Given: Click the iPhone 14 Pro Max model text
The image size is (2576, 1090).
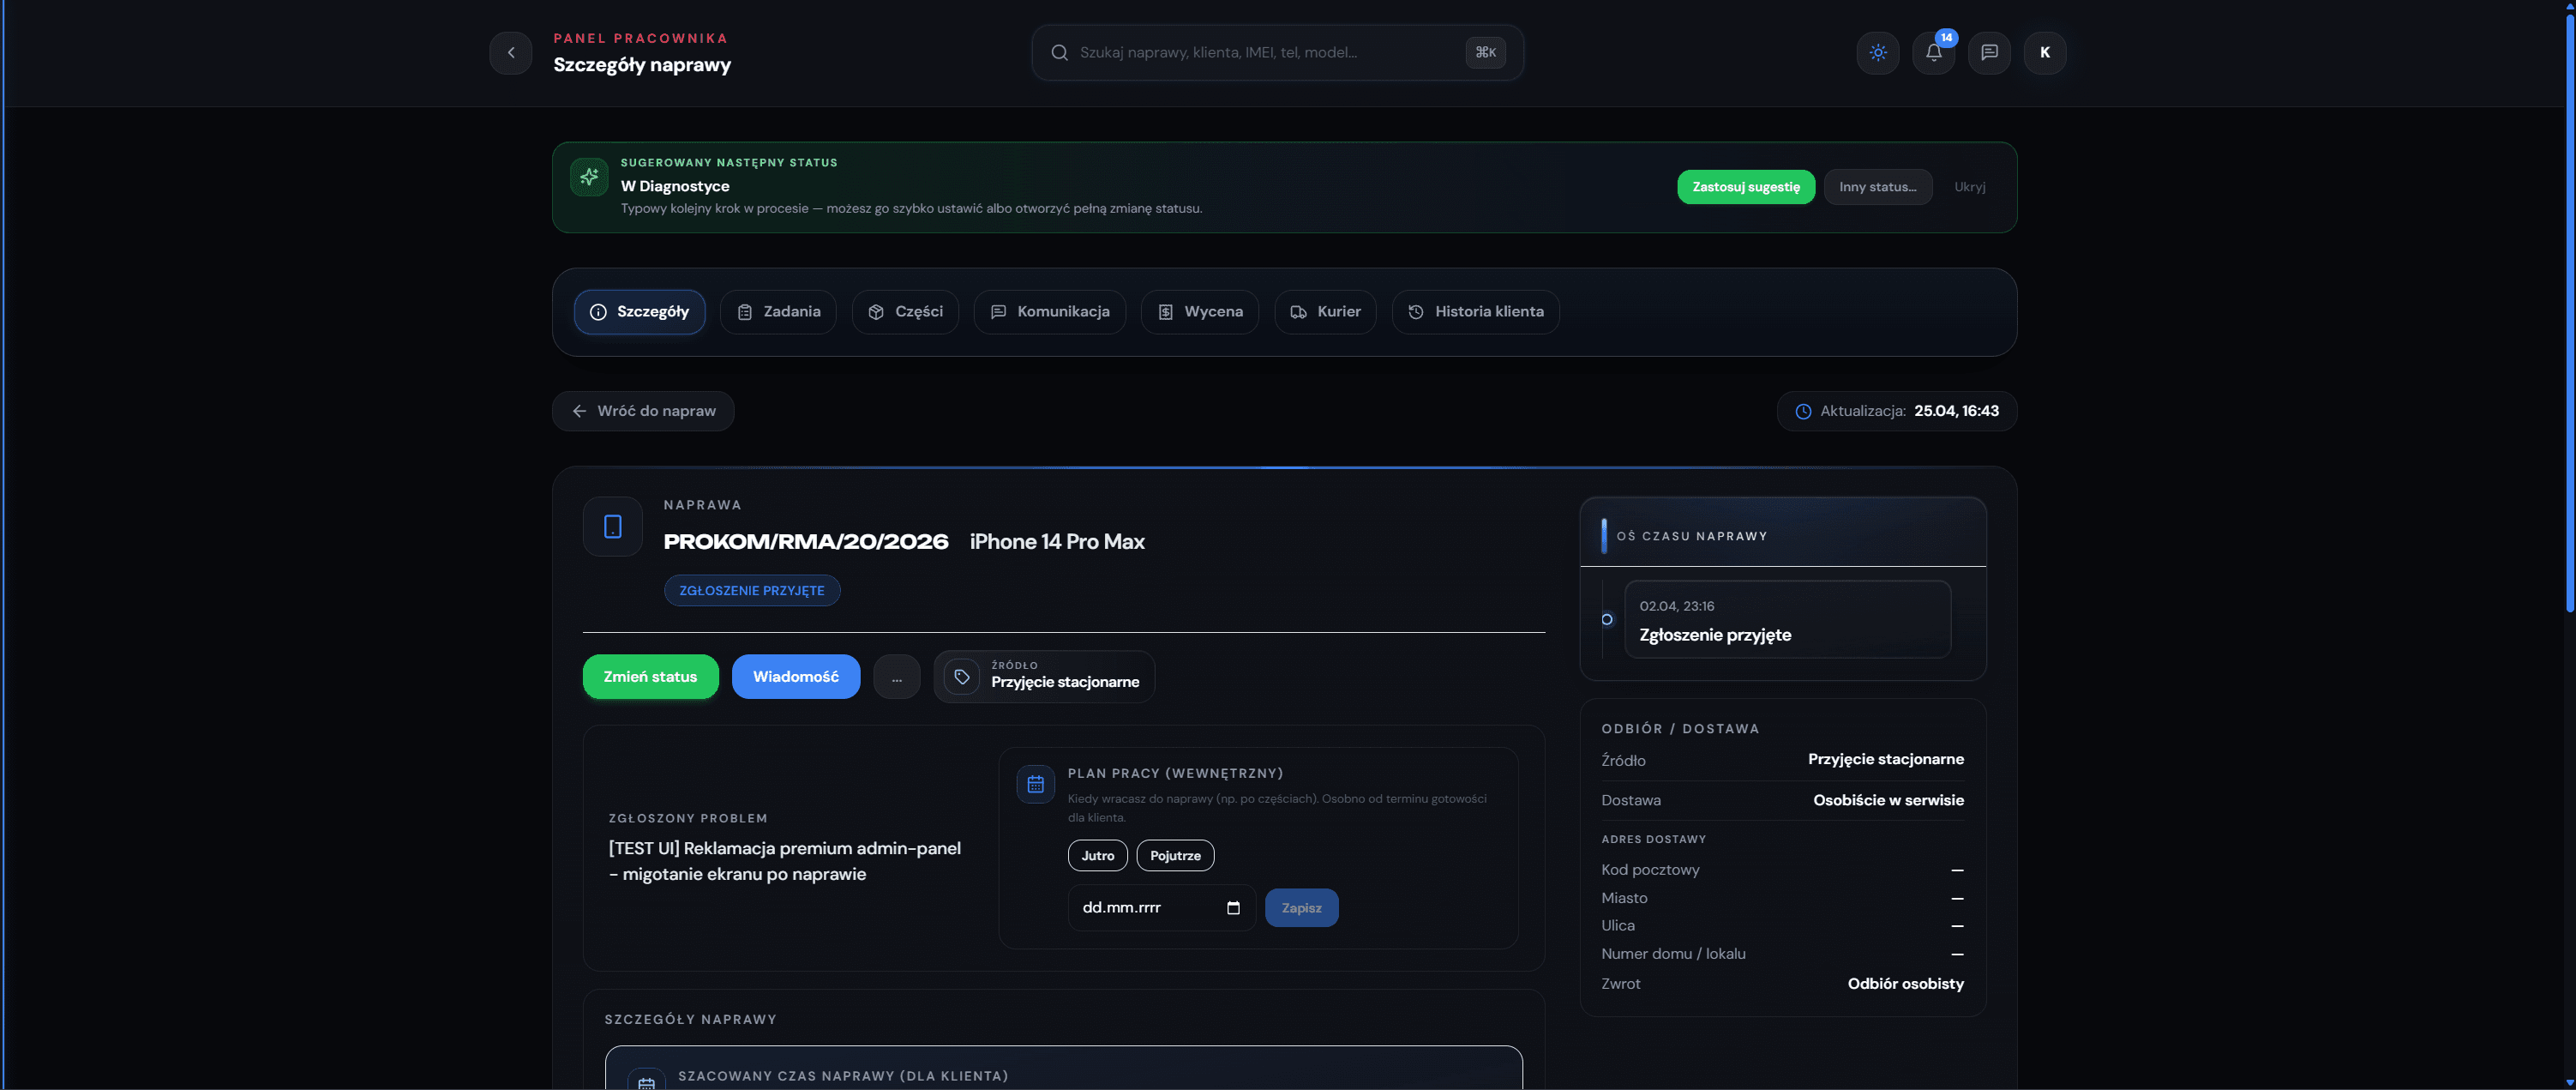Looking at the screenshot, I should point(1057,542).
